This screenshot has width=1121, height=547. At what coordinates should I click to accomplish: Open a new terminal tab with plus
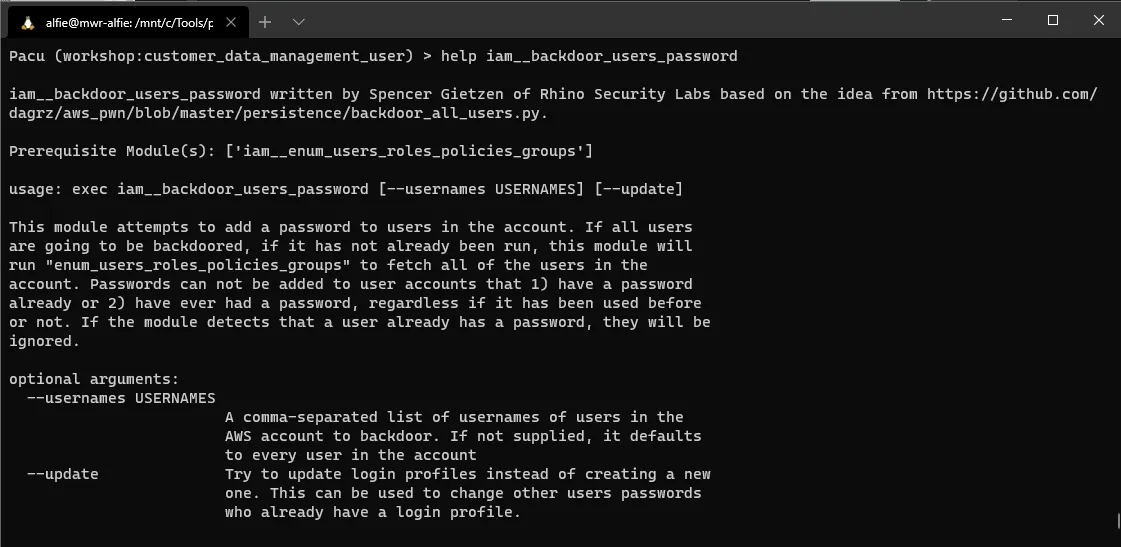tap(265, 22)
